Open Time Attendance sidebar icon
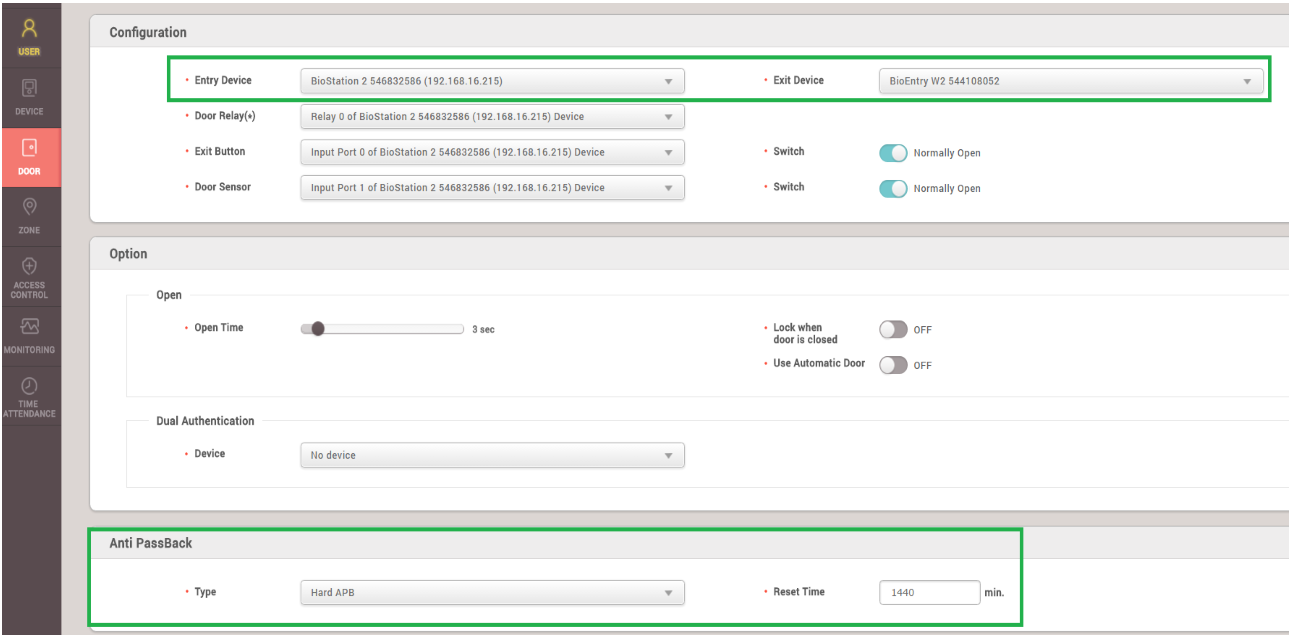The image size is (1289, 637). (x=29, y=396)
